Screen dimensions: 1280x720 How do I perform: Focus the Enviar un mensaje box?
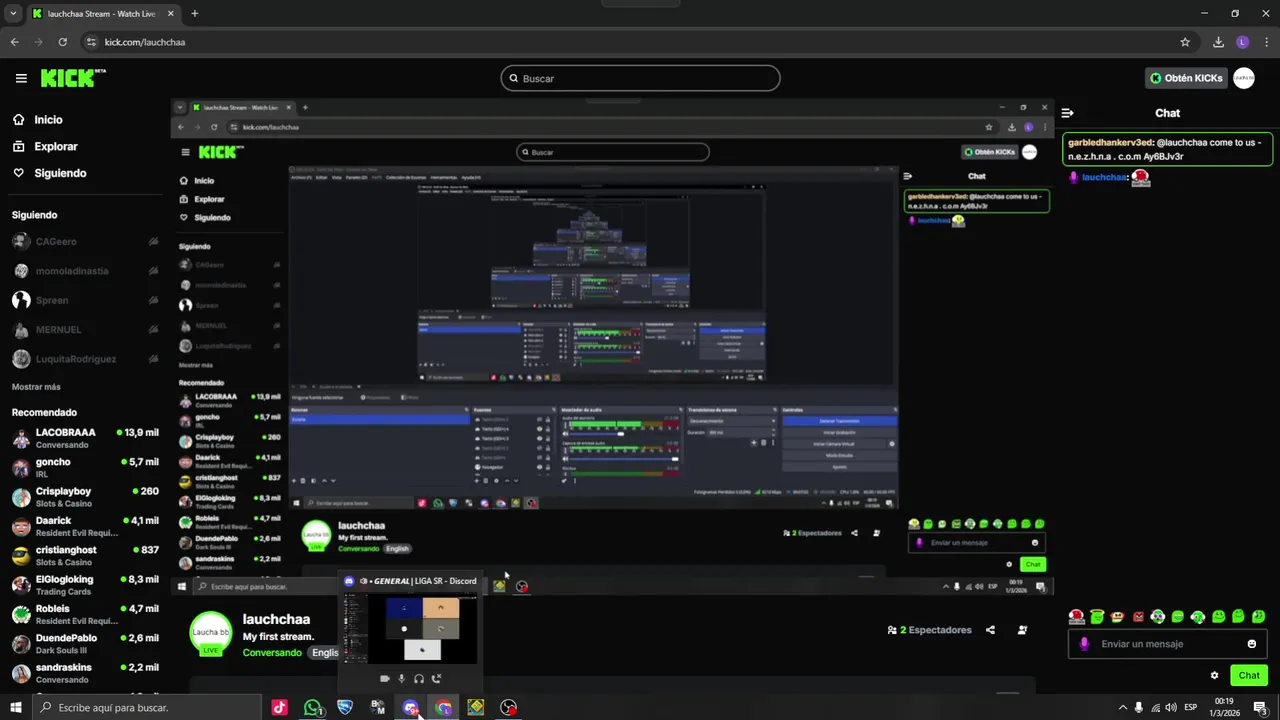tap(1167, 644)
